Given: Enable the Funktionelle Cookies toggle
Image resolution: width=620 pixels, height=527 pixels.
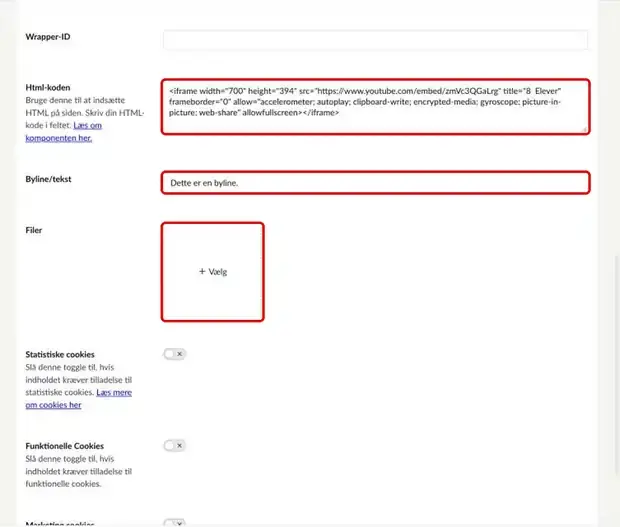Looking at the screenshot, I should [174, 446].
